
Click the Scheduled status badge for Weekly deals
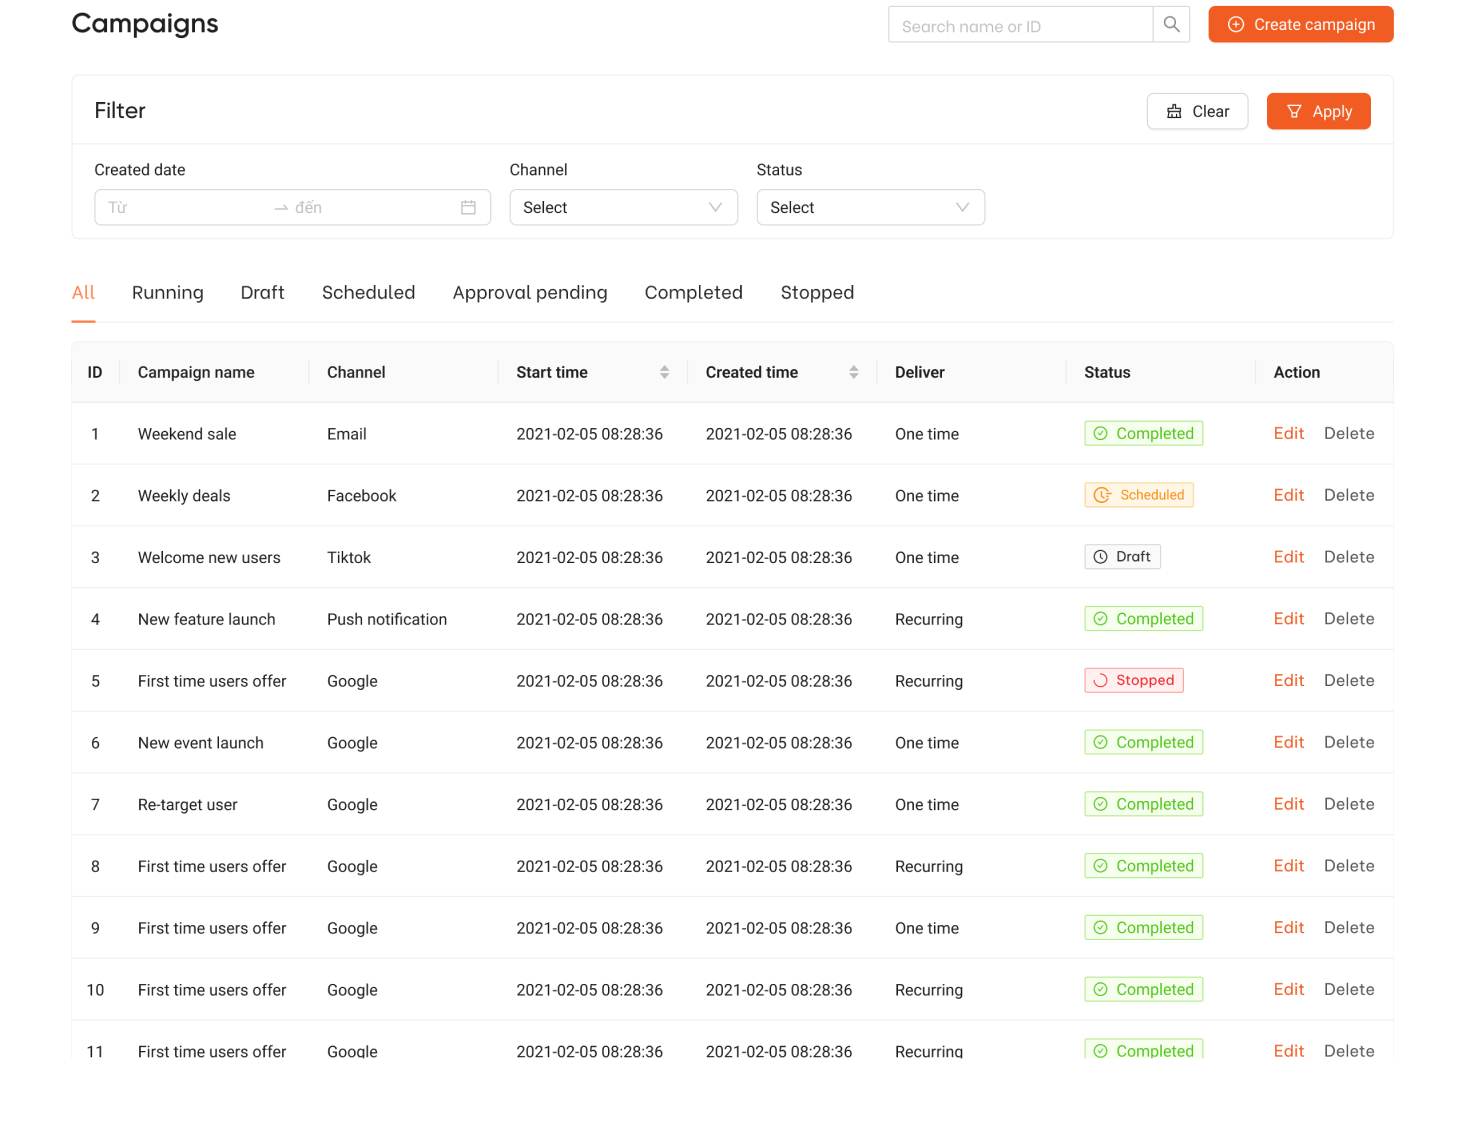(1138, 495)
